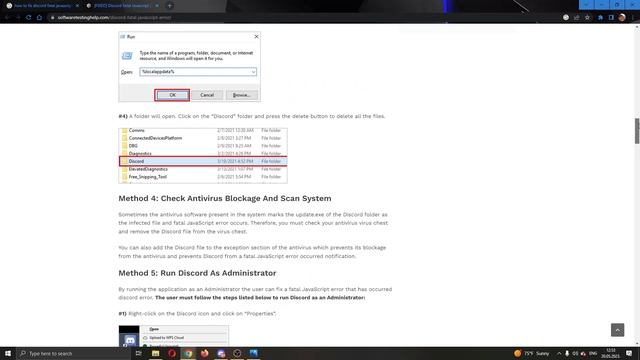
Task: Click step #1) Right-click on the Discord icon text
Action: pyautogui.click(x=197, y=313)
